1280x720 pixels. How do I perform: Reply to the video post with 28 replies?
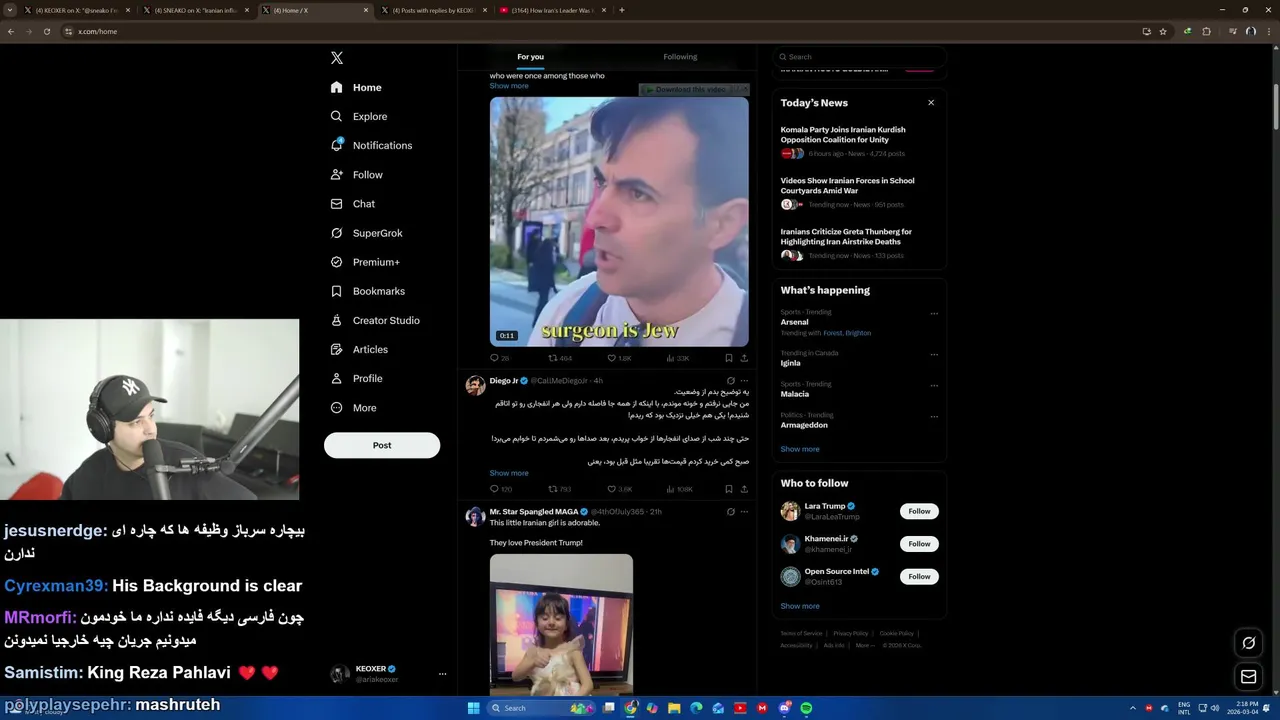499,358
